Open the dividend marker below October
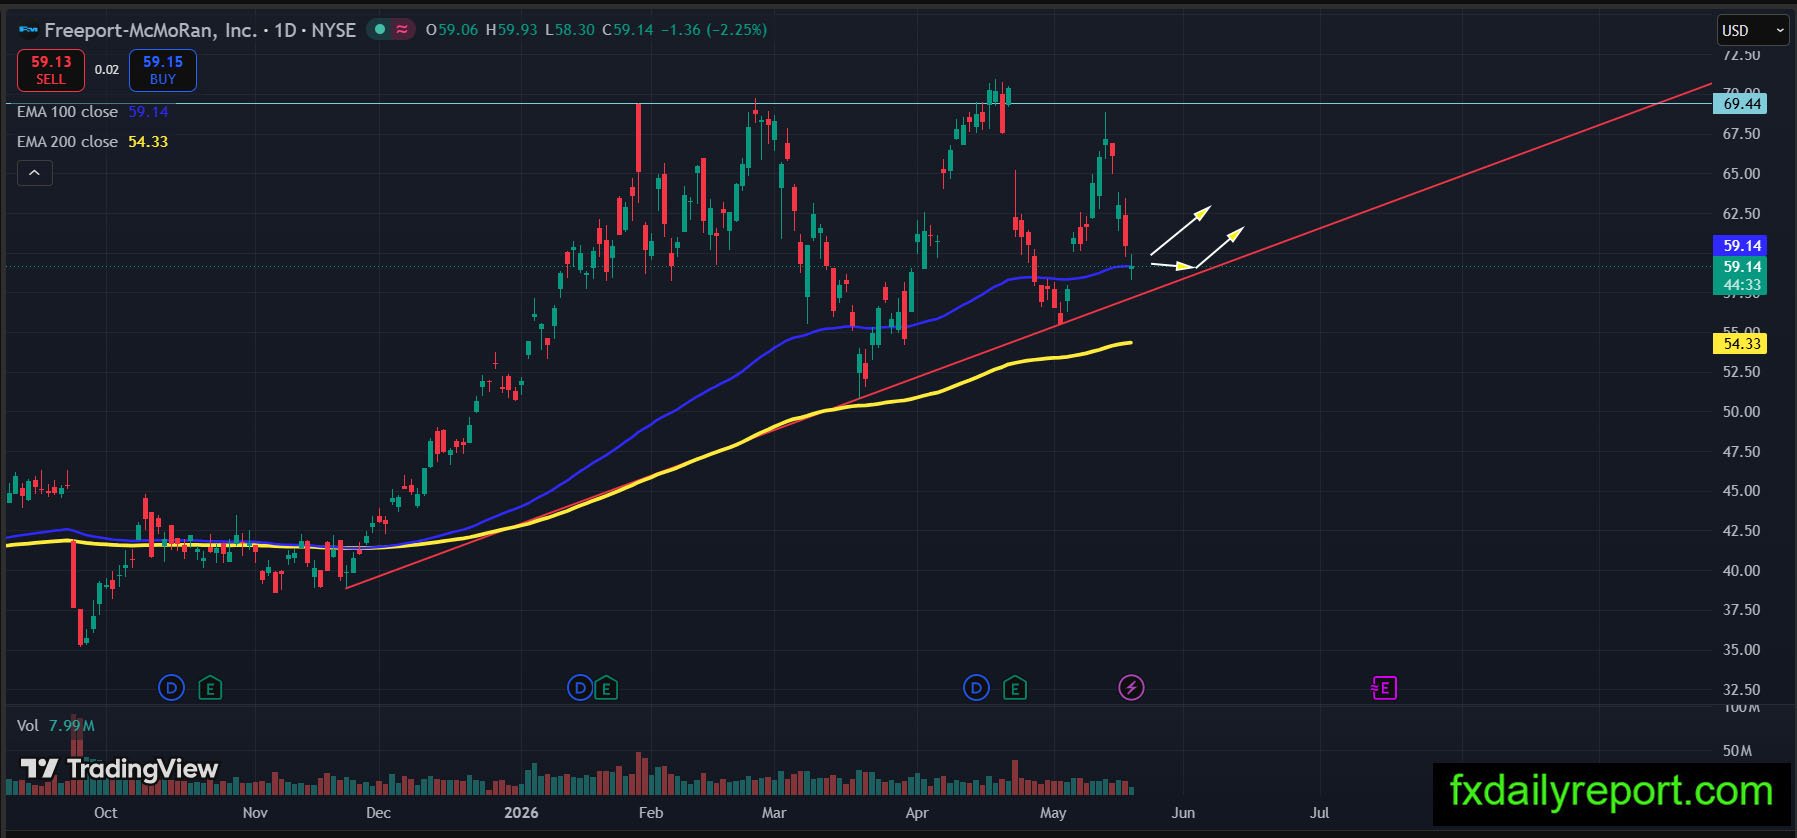 (x=172, y=688)
